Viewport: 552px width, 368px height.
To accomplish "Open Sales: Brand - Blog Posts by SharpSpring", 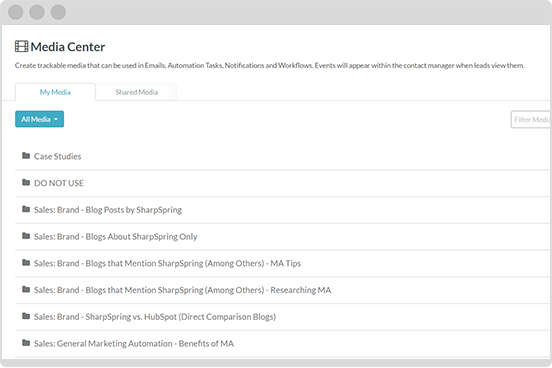I will click(108, 210).
